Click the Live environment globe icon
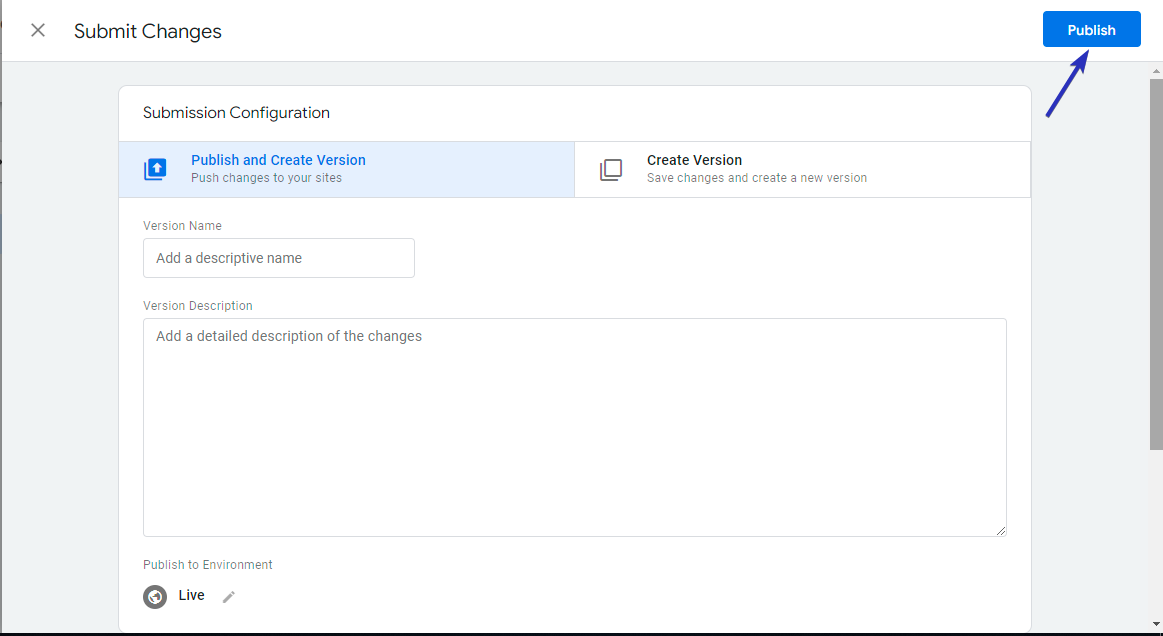 coord(155,596)
